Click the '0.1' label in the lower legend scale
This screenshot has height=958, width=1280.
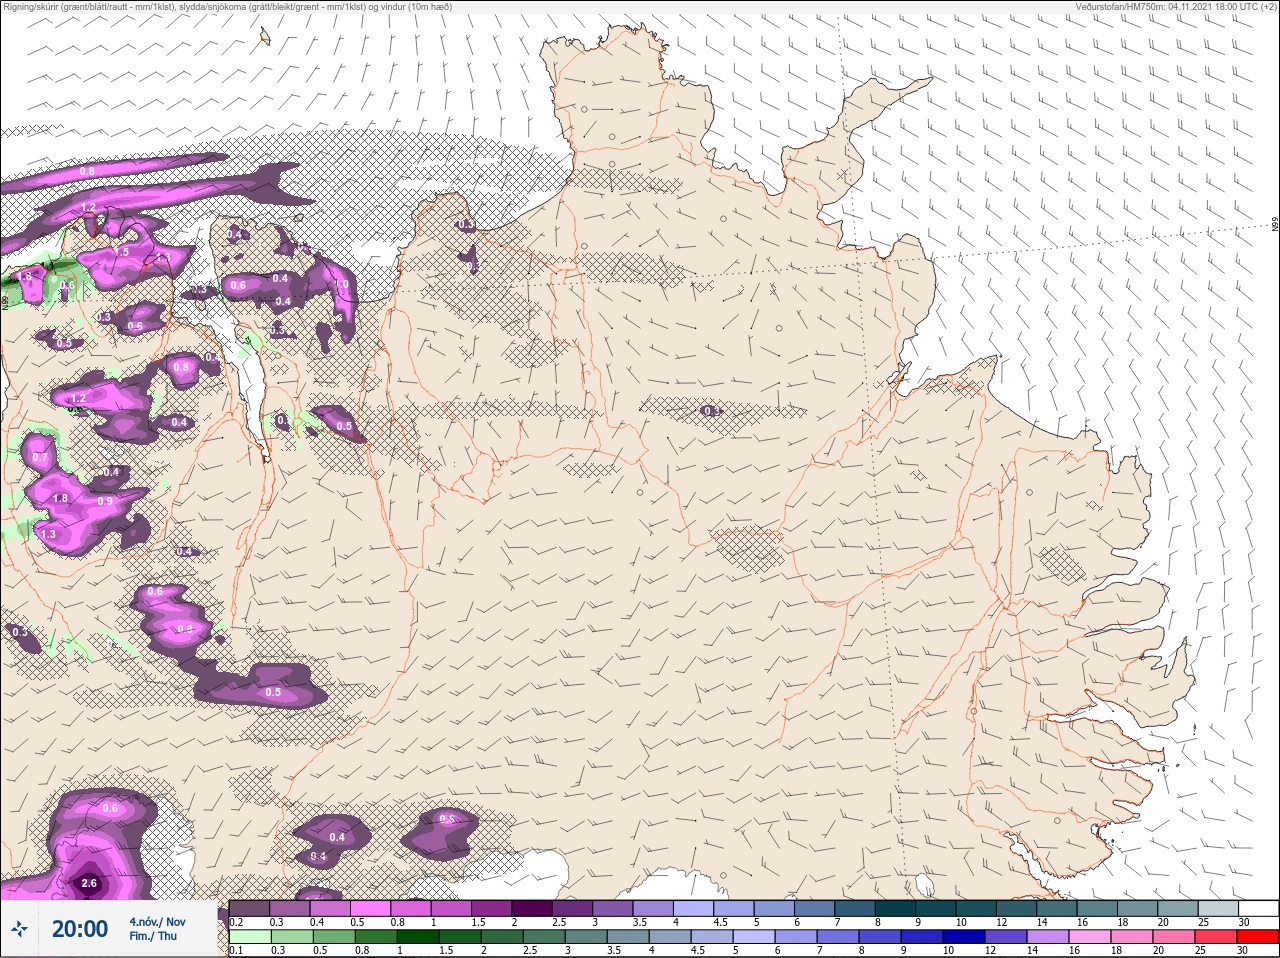(236, 951)
